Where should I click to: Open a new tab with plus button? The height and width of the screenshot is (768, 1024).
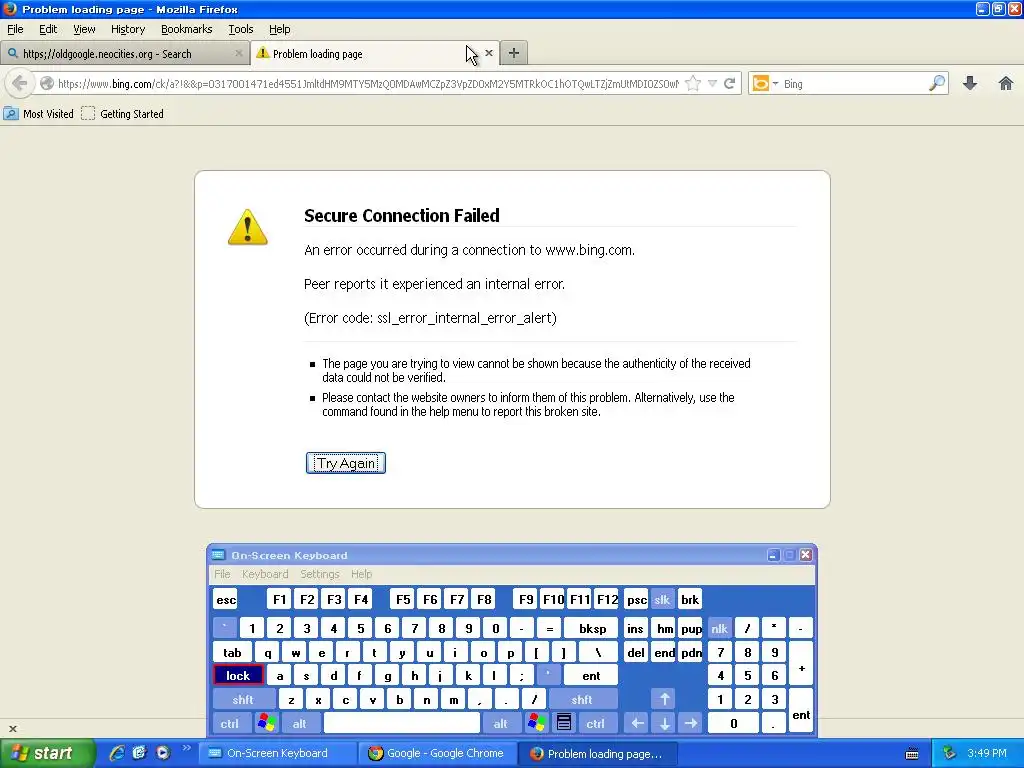(x=514, y=54)
